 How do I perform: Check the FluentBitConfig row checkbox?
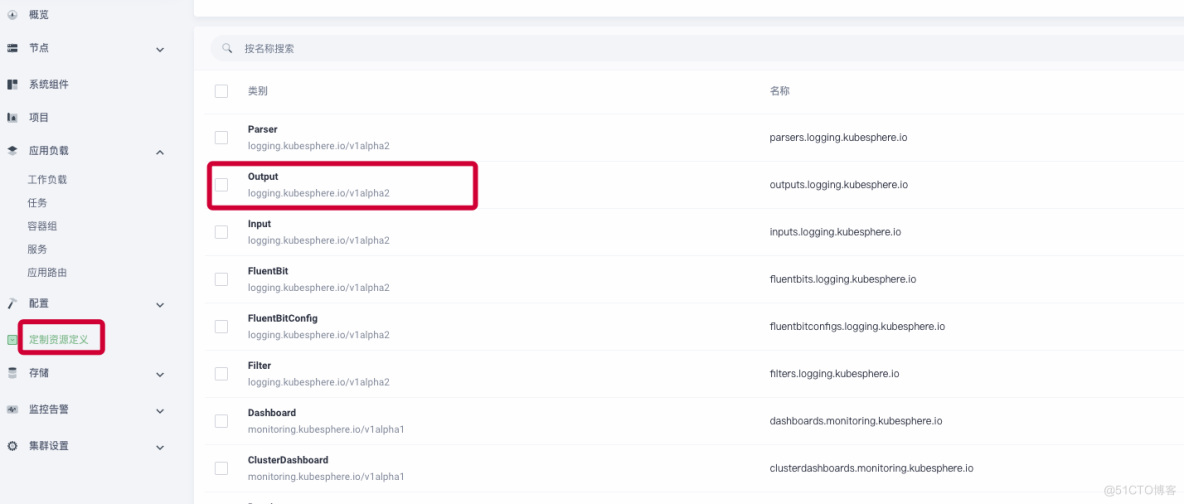[x=221, y=326]
